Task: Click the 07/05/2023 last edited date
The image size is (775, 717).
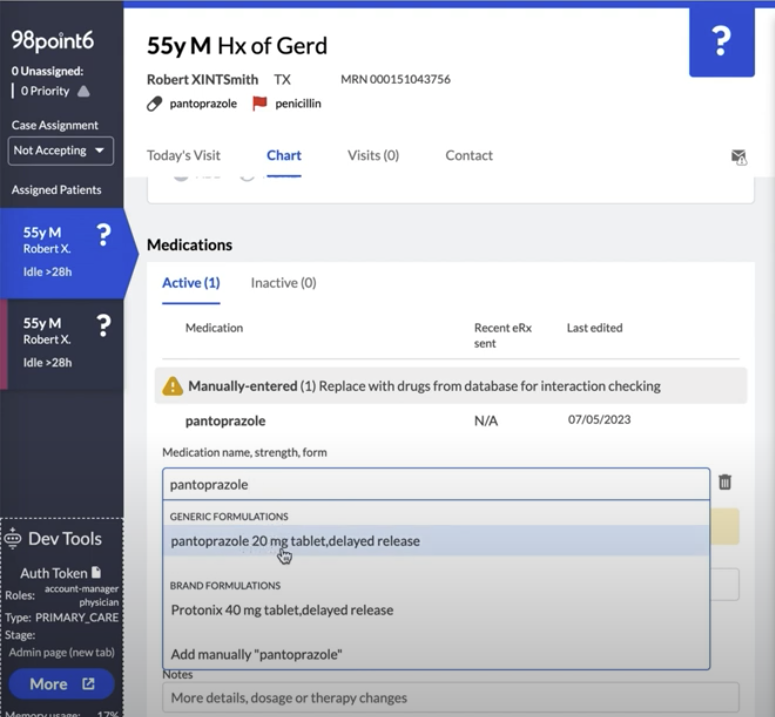Action: [599, 420]
